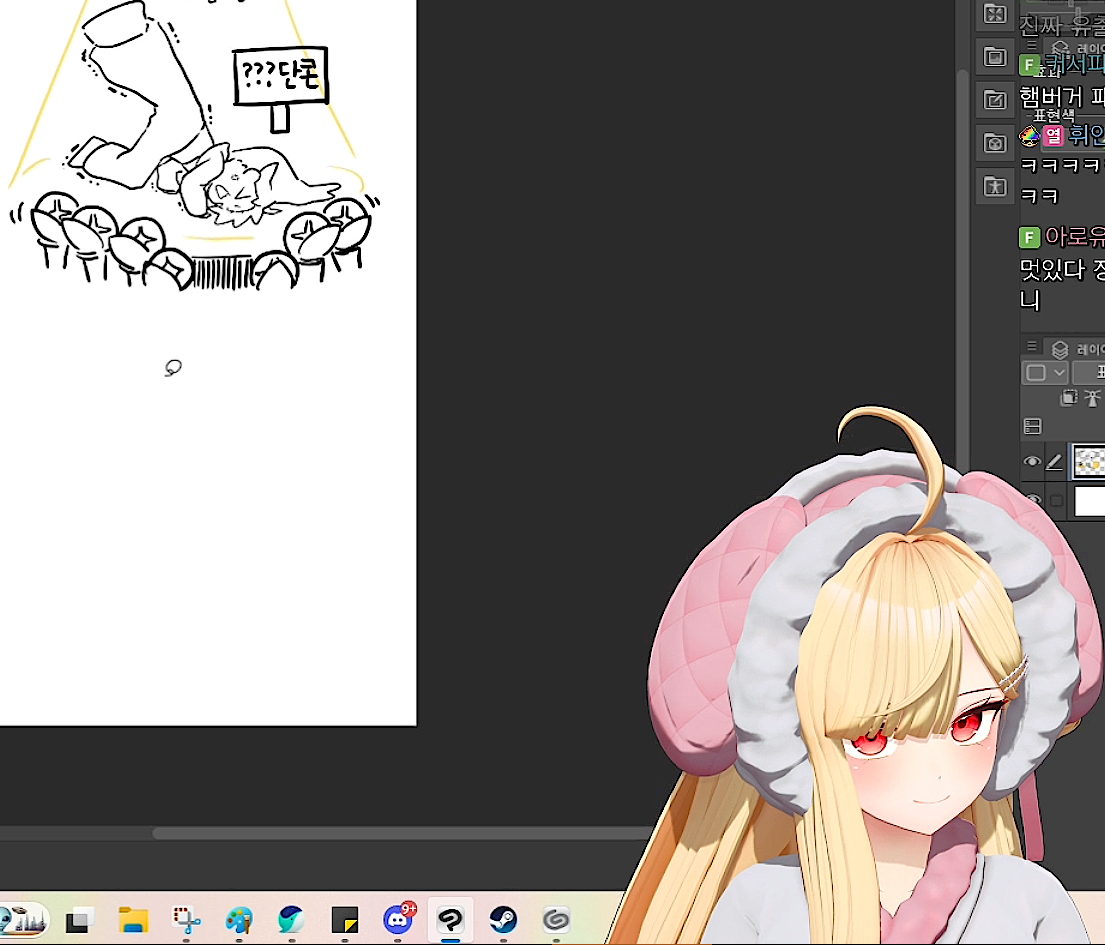Viewport: 1105px width, 945px height.
Task: Open the 3D cube material palette icon
Action: click(994, 143)
